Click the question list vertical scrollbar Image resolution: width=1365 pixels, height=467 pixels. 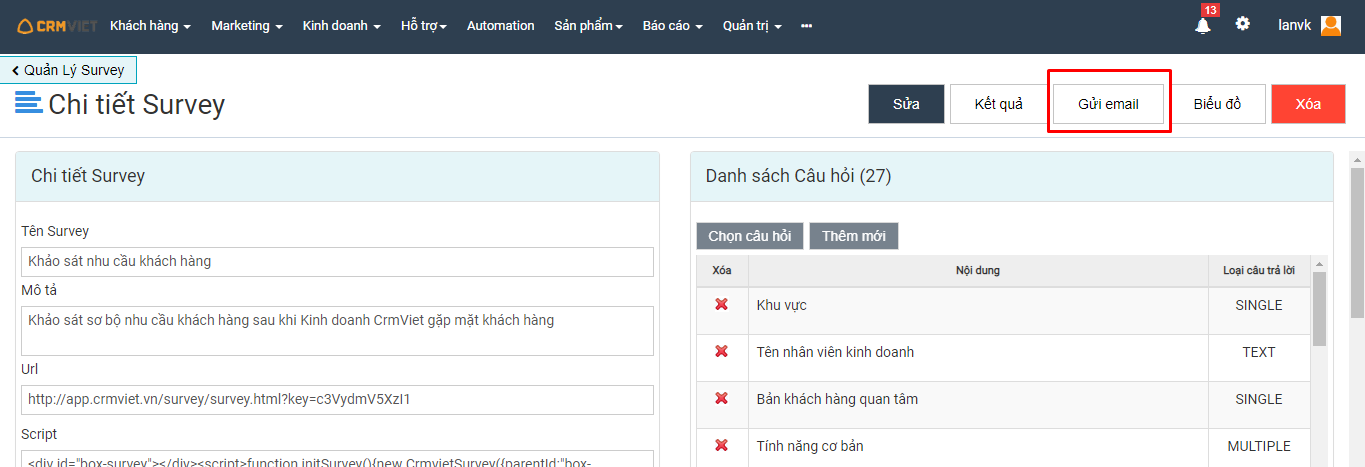click(x=1318, y=310)
